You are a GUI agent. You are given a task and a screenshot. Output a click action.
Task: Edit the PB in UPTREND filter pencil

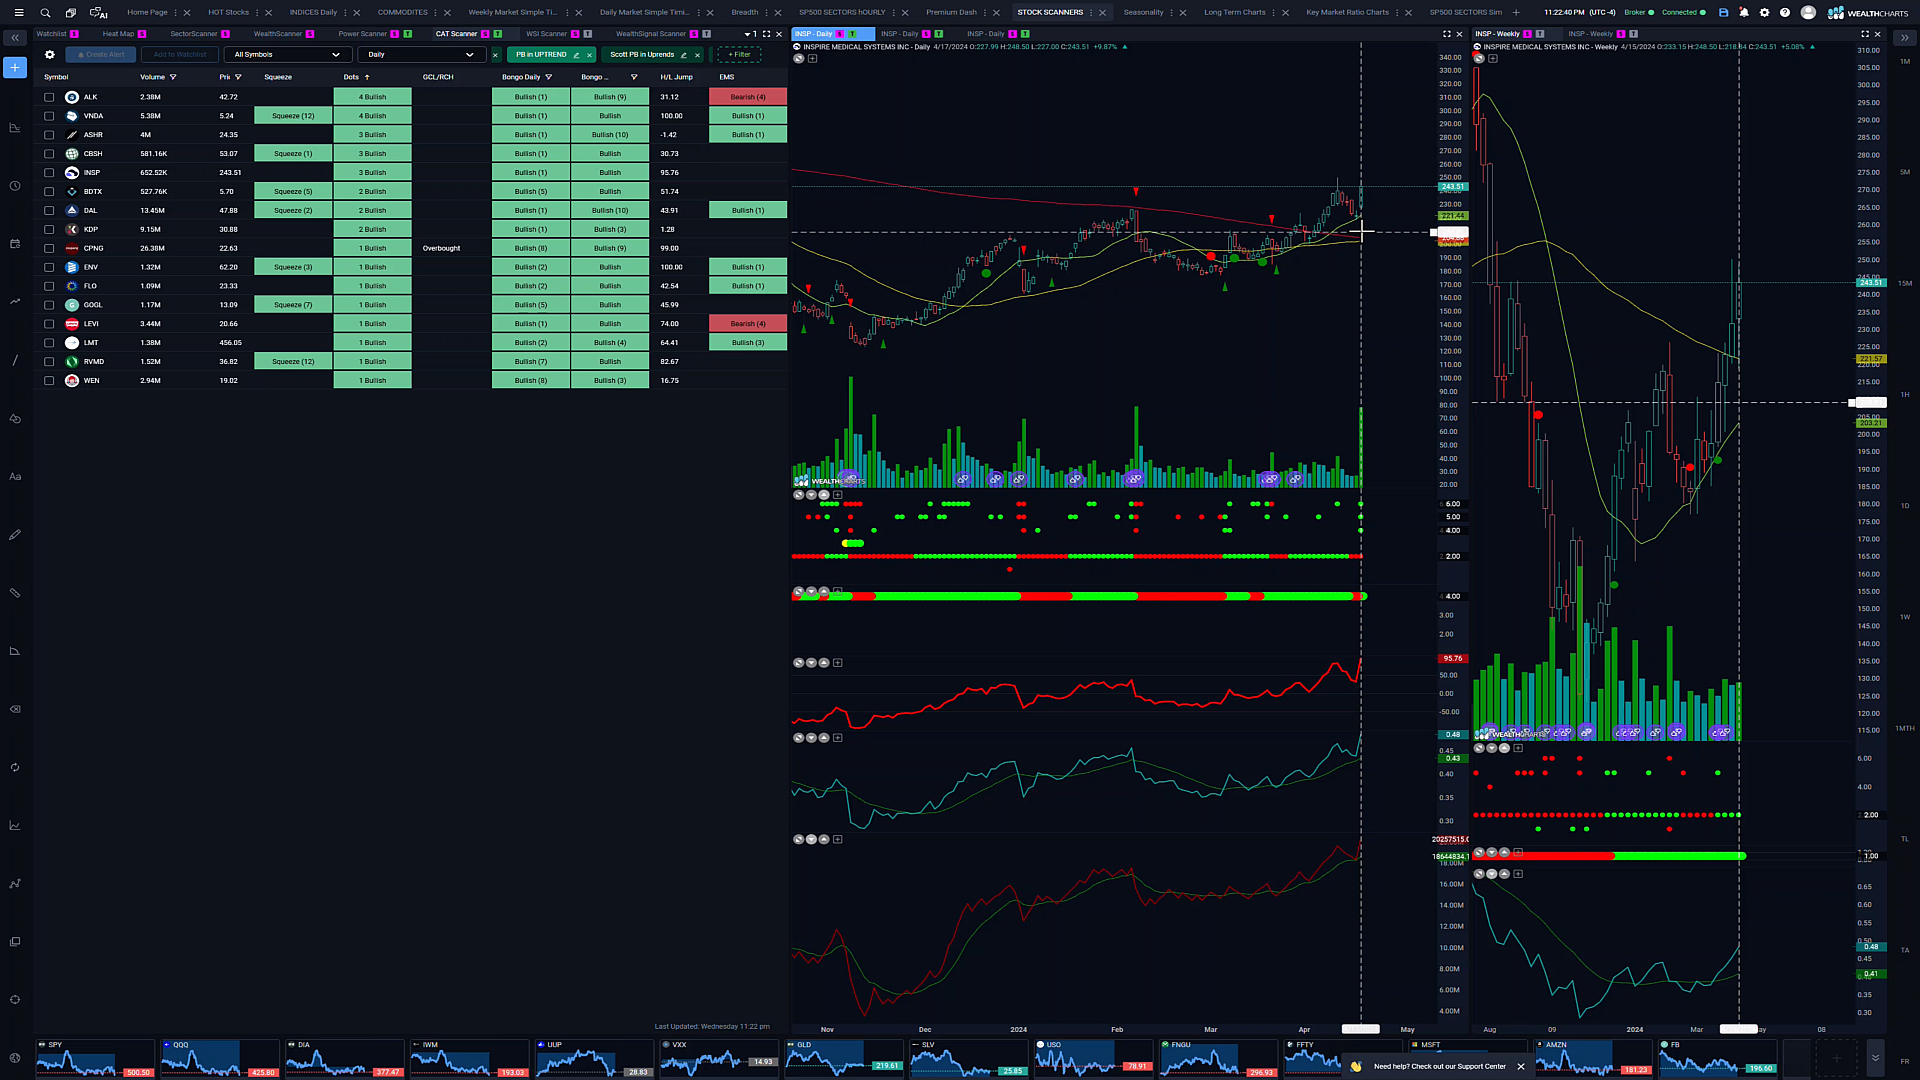click(x=576, y=55)
